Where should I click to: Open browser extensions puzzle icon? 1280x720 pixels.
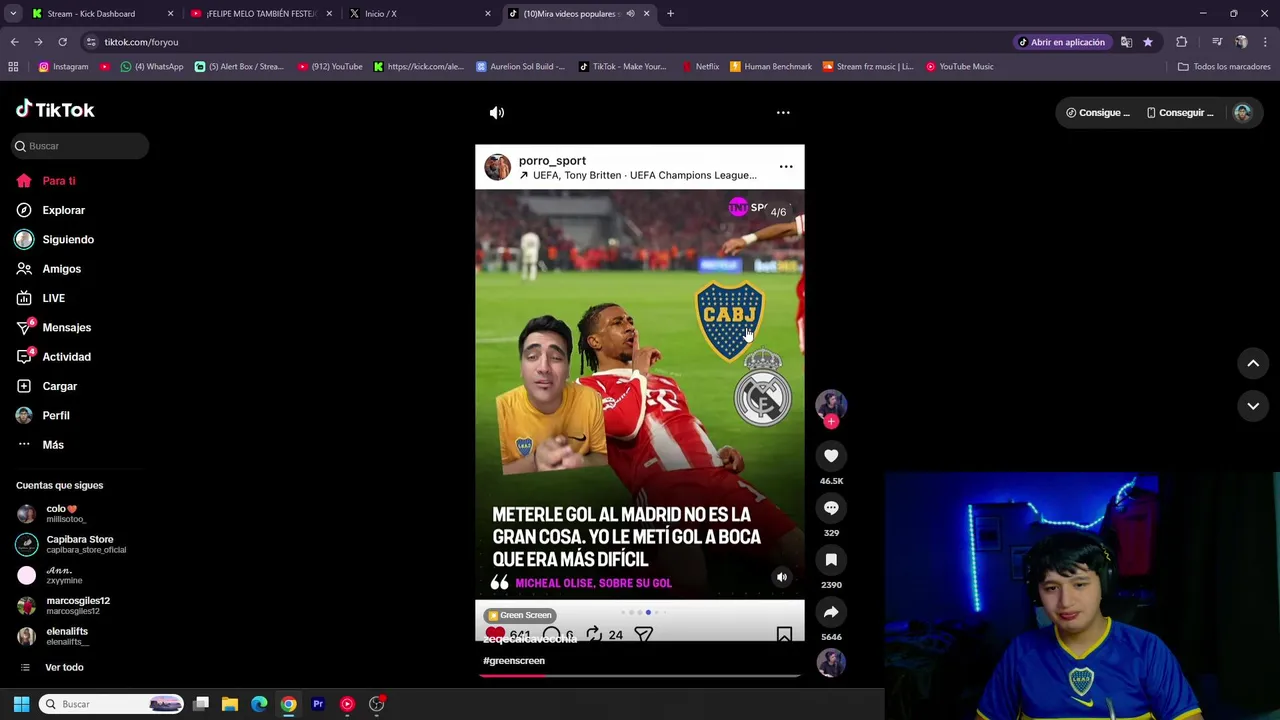point(1181,42)
